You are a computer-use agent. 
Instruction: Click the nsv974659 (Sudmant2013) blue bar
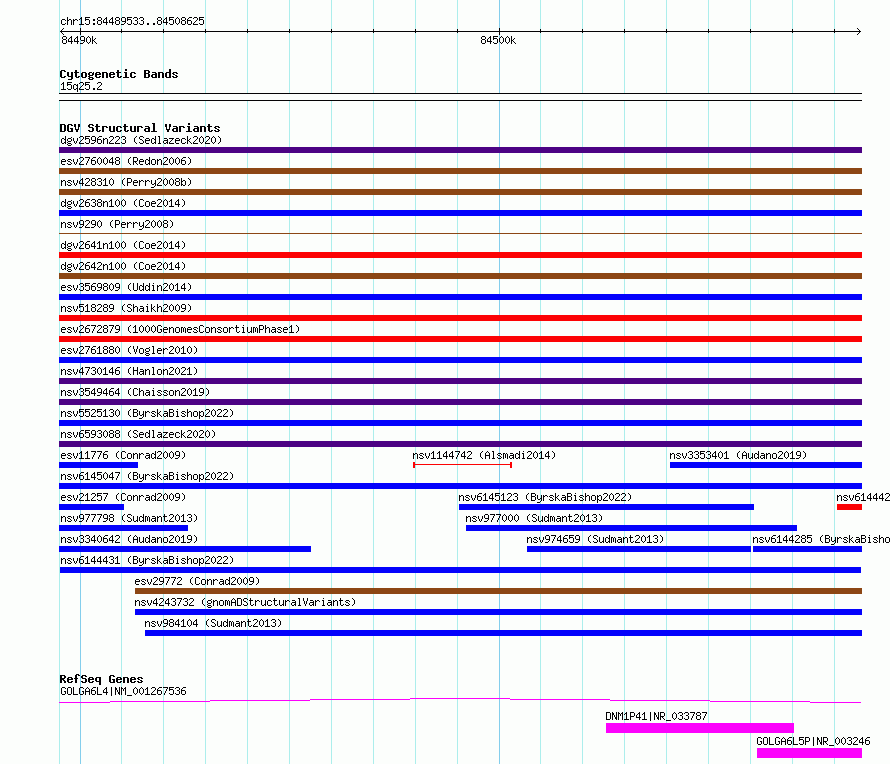coord(639,549)
